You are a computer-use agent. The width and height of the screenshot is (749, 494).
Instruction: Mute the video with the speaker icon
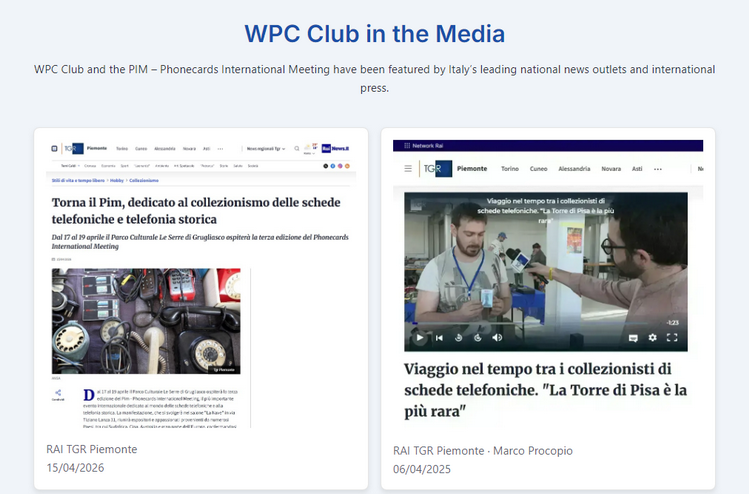coord(497,337)
